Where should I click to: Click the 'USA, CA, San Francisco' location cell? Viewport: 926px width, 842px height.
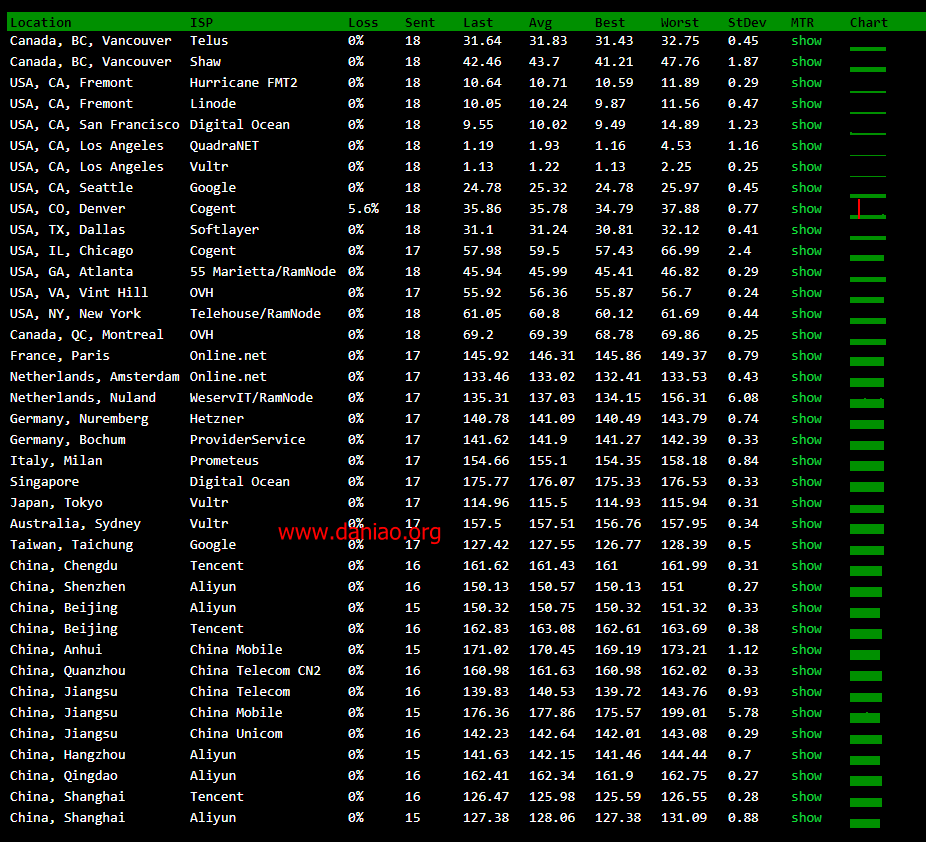[x=94, y=125]
